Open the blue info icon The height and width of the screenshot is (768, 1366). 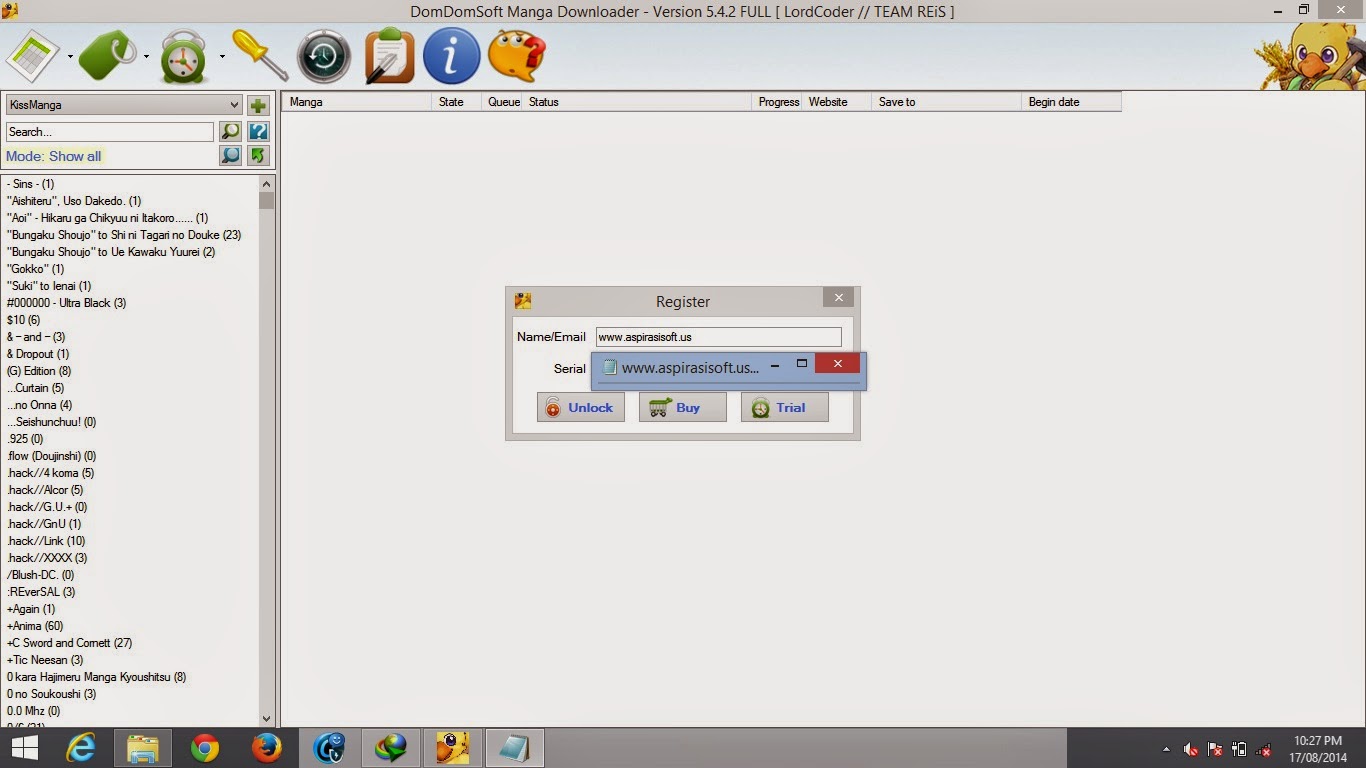pos(452,56)
